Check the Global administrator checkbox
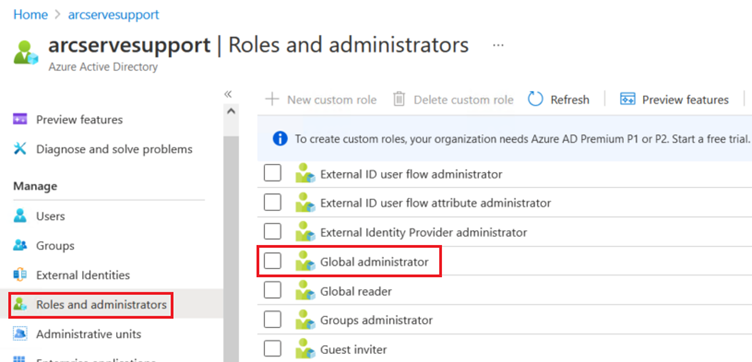The width and height of the screenshot is (752, 362). click(x=272, y=261)
